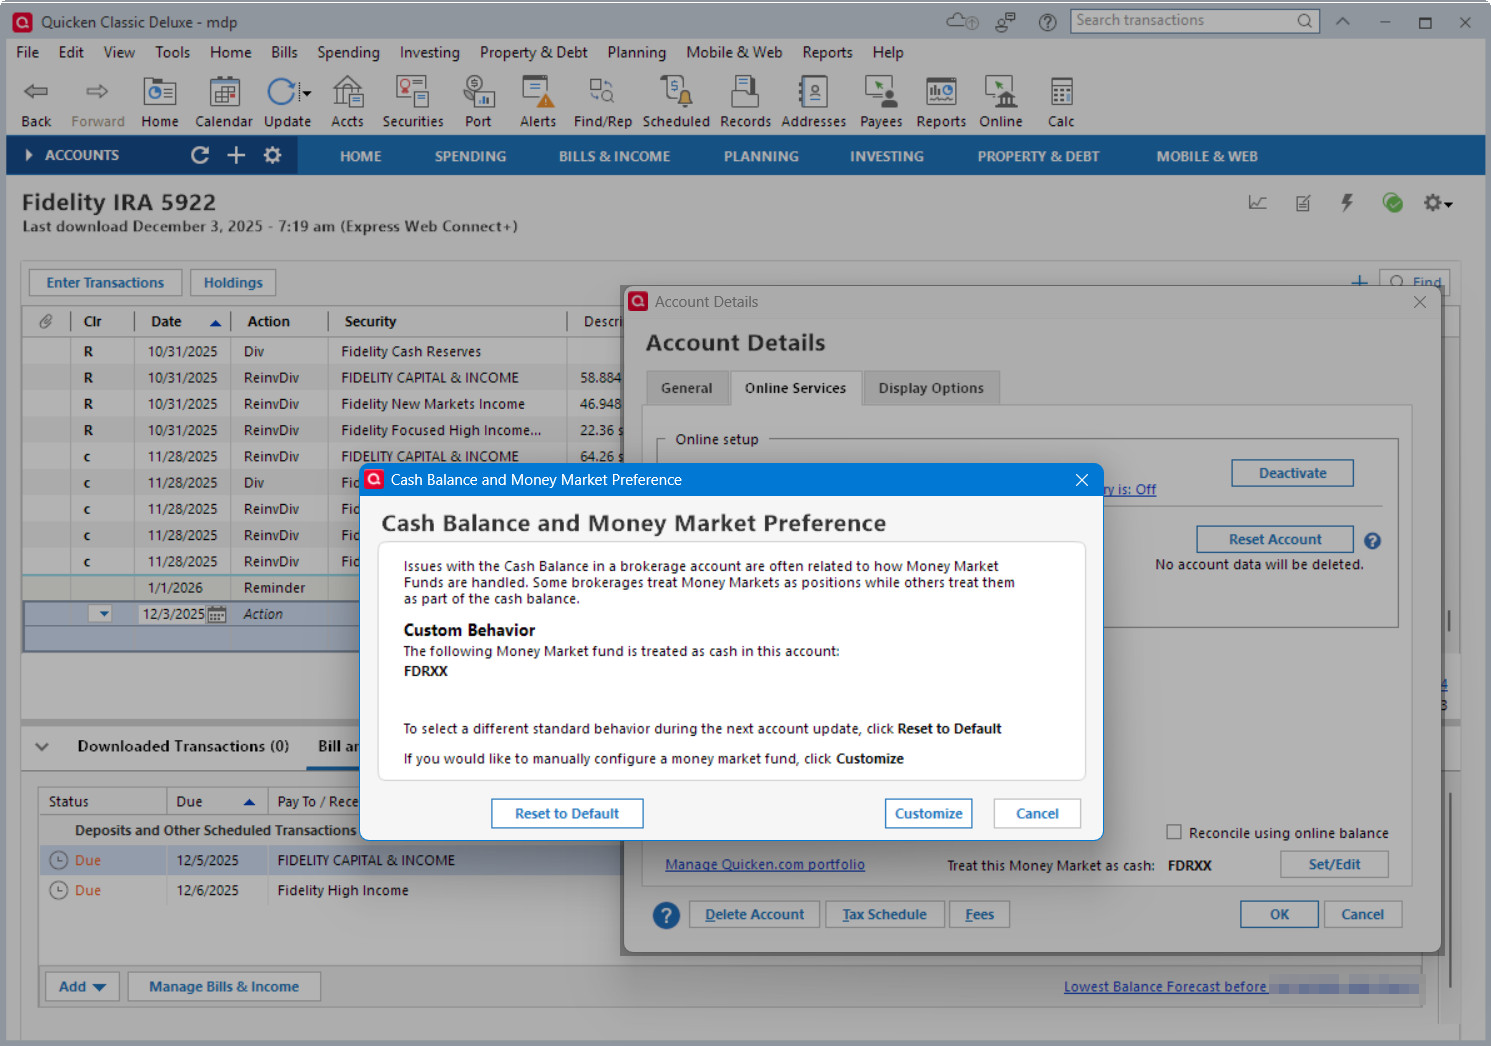Click Manage Bills & Income button
Image resolution: width=1491 pixels, height=1046 pixels.
tap(224, 987)
